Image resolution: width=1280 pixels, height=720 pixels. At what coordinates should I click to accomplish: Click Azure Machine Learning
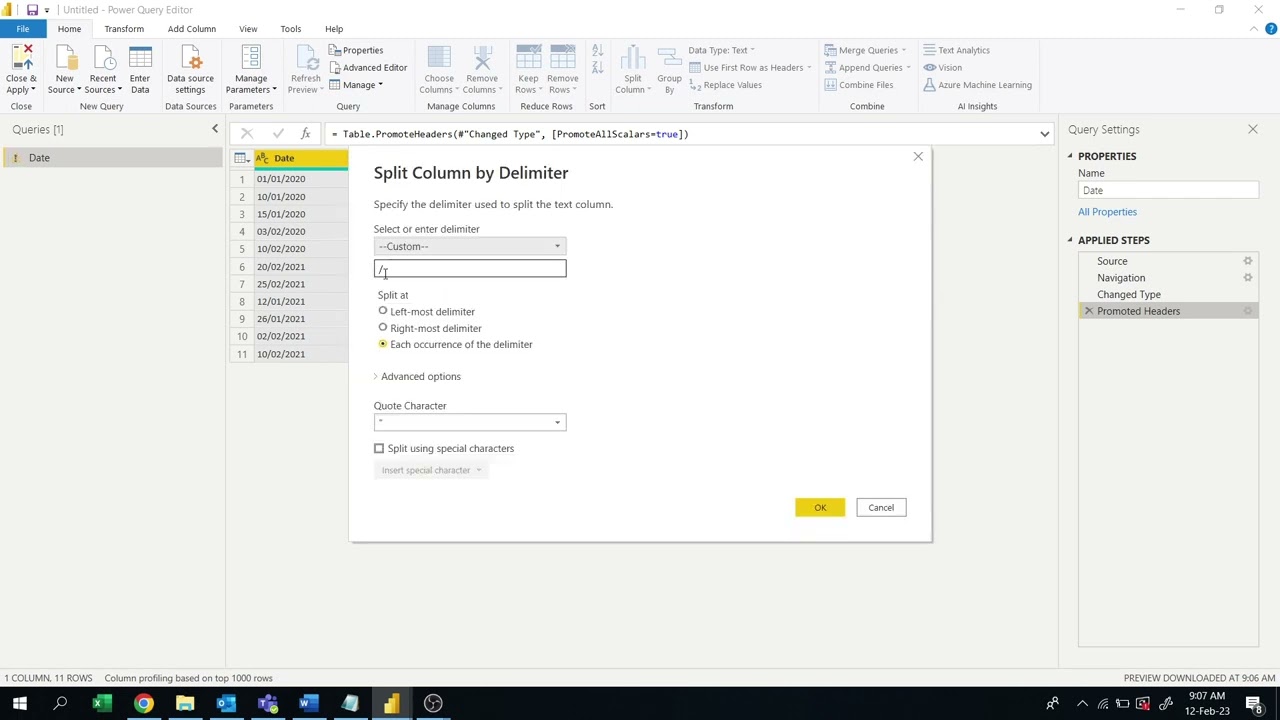[x=977, y=85]
